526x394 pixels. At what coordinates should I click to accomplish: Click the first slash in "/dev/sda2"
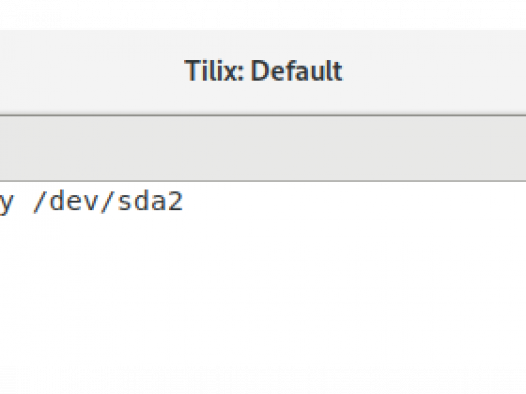click(40, 202)
